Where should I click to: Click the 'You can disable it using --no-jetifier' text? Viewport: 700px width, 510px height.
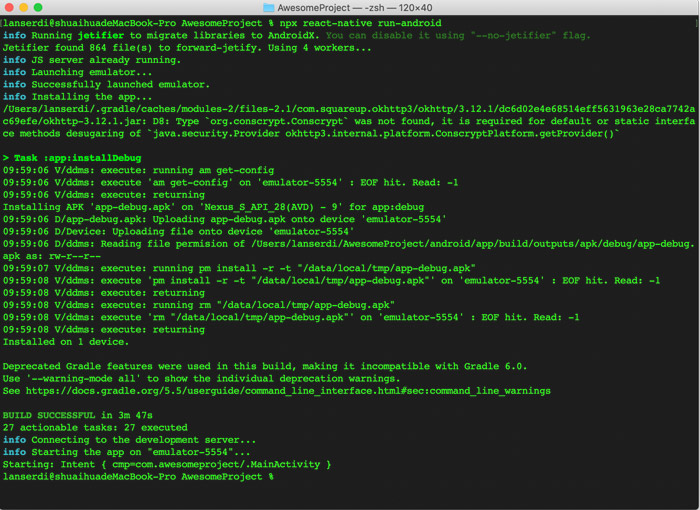(458, 35)
